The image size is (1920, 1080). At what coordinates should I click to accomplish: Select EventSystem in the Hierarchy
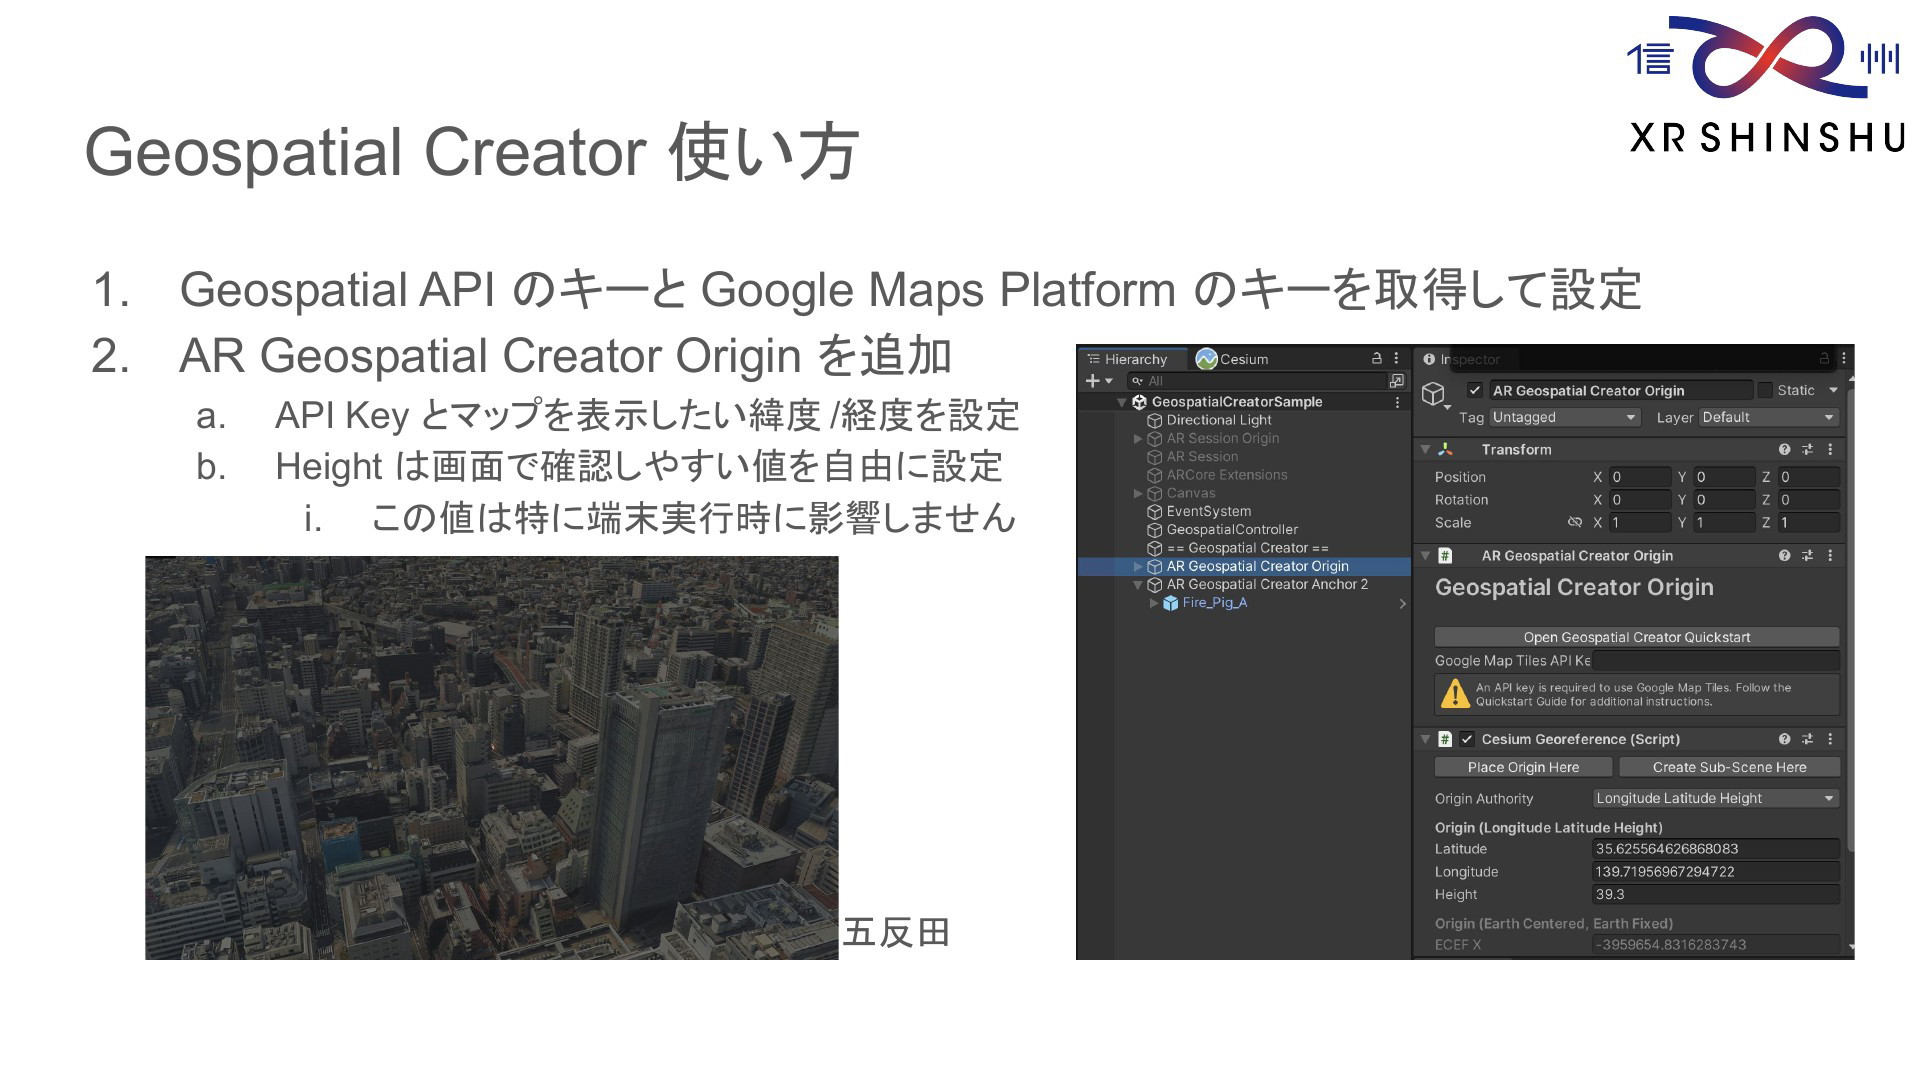[x=1208, y=512]
